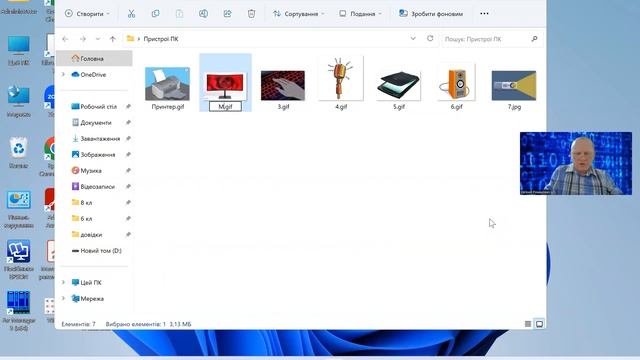640x360 pixels.
Task: Select the 6.gif speaker thumbnail
Action: [456, 83]
